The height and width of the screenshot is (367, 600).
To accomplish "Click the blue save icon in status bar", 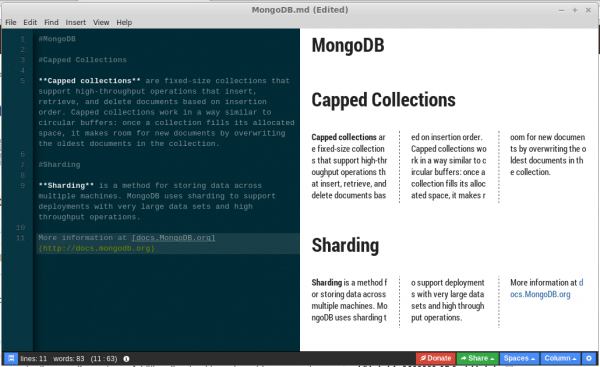I will (11, 359).
